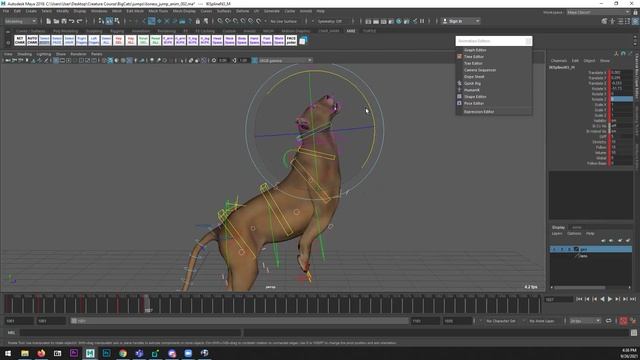Click the Reset ALL shelf button
Viewport: 640px width, 360px height.
[156, 40]
